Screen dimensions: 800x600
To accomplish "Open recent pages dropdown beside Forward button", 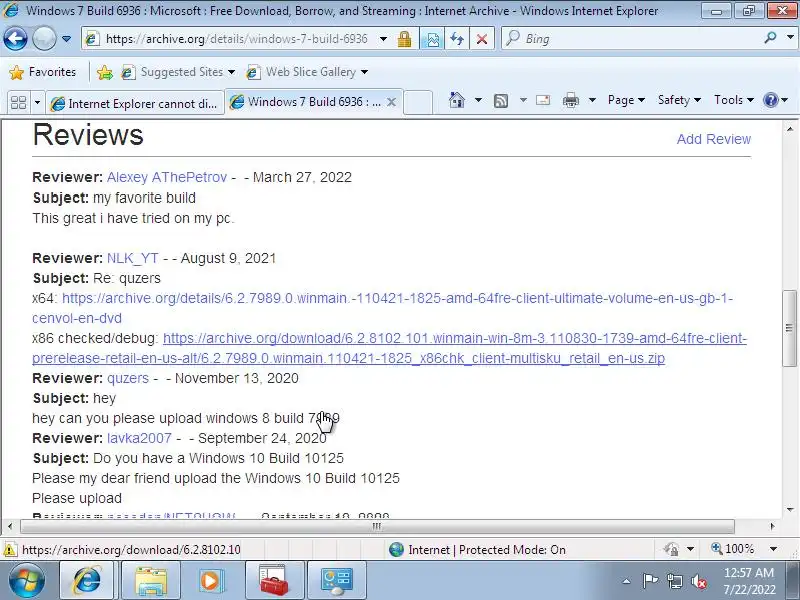I will pyautogui.click(x=66, y=39).
